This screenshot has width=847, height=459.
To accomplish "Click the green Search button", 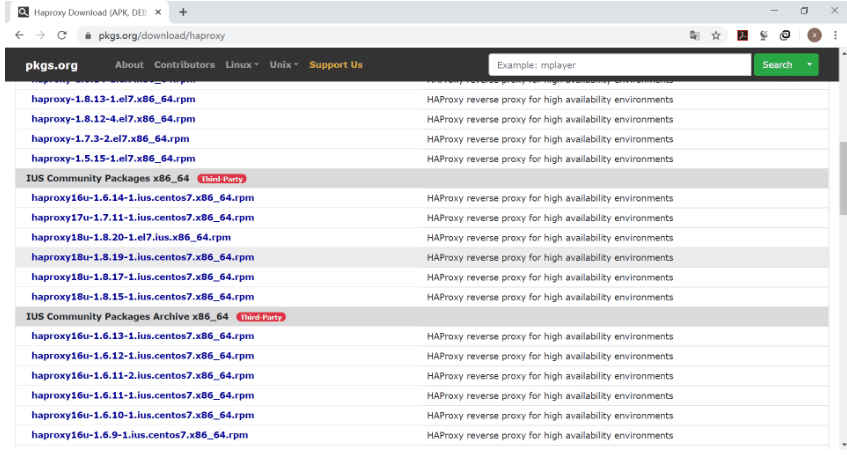I will pyautogui.click(x=777, y=65).
